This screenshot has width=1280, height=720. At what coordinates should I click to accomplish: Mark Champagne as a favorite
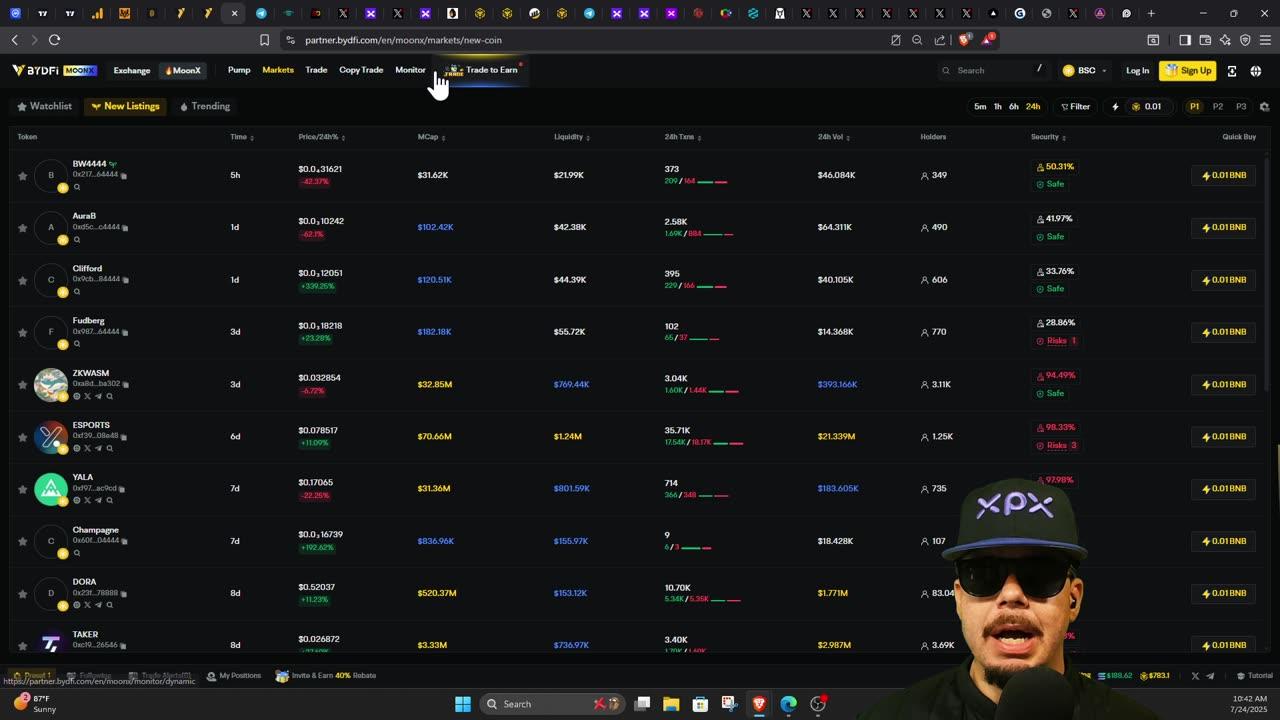coord(22,541)
